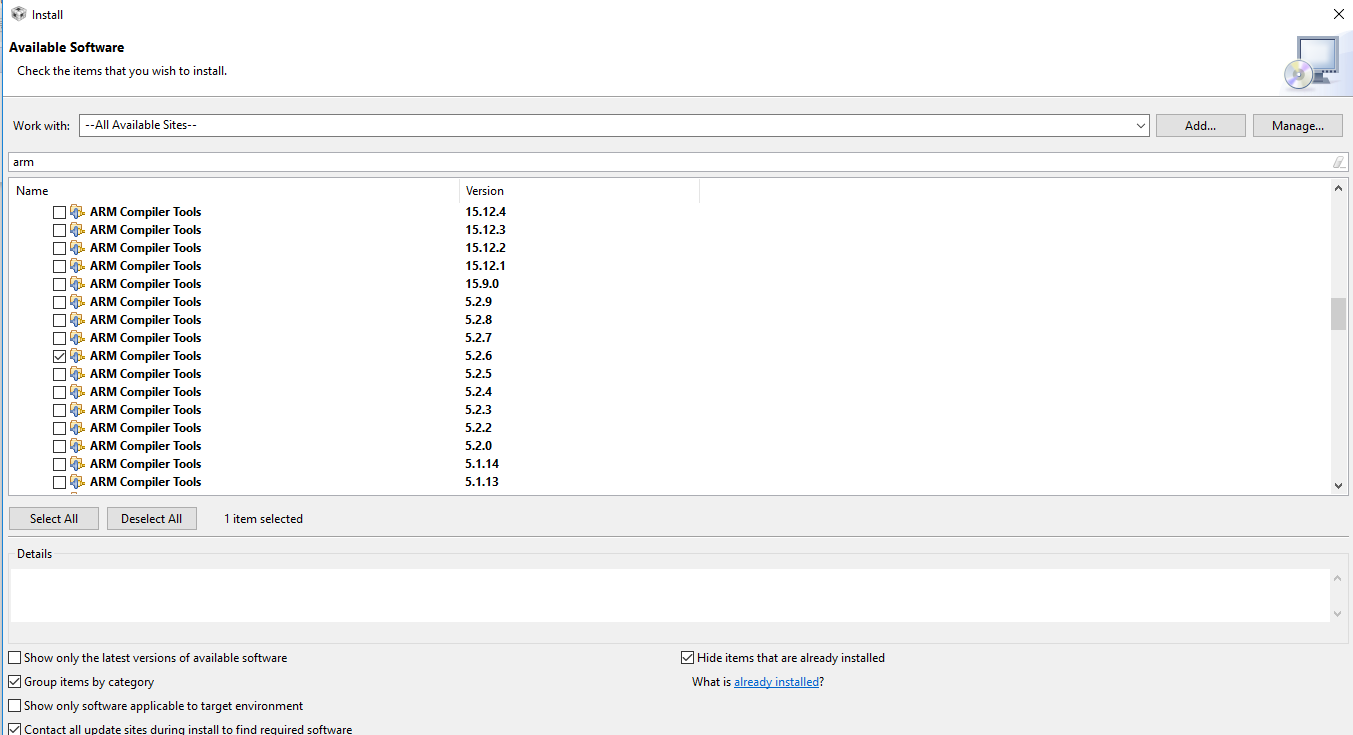
Task: Click feature icon for version 5.2.9 row
Action: (x=77, y=302)
